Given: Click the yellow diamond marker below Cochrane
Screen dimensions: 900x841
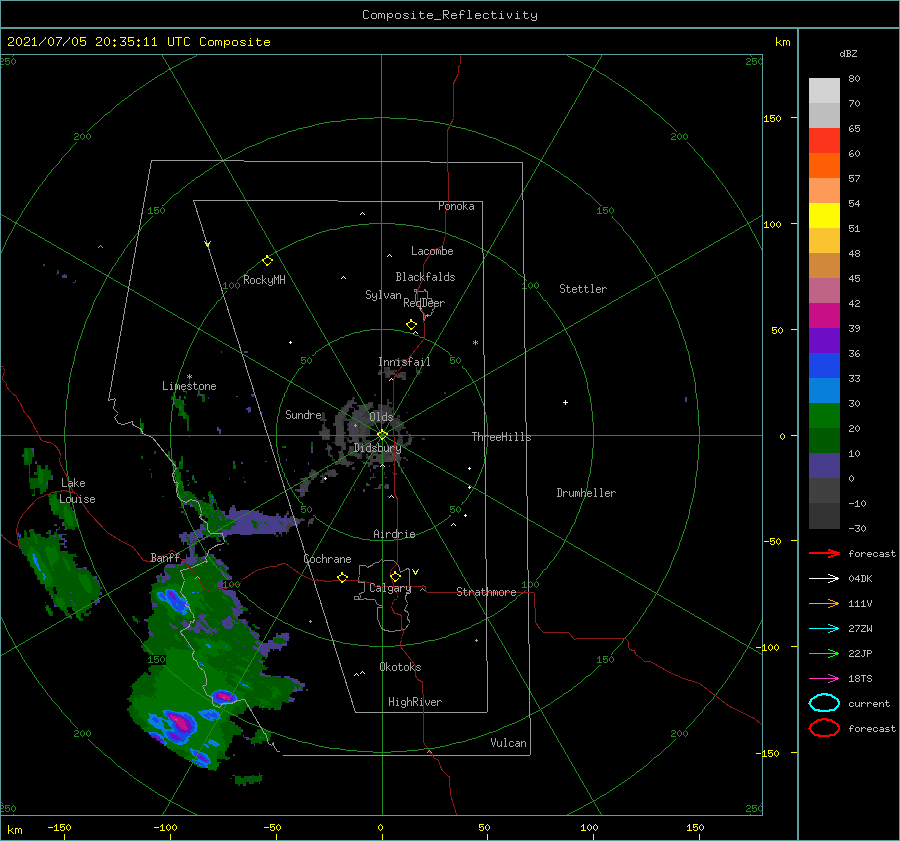Looking at the screenshot, I should coord(343,578).
